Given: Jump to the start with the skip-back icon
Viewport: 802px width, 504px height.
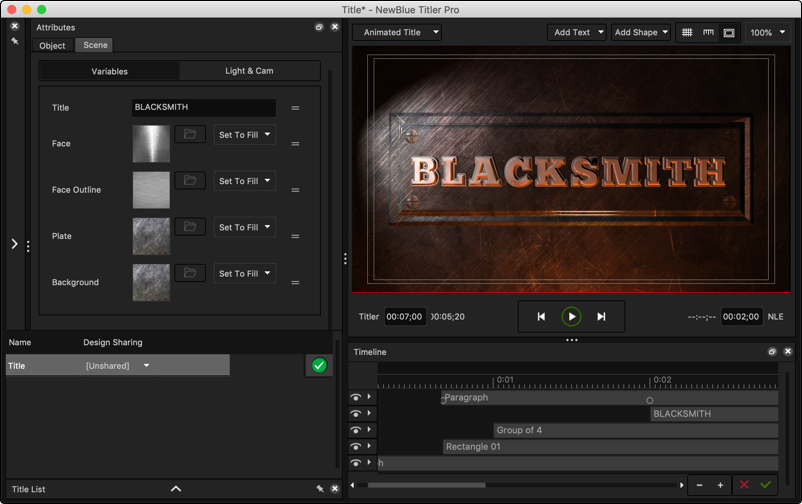Looking at the screenshot, I should (x=541, y=316).
